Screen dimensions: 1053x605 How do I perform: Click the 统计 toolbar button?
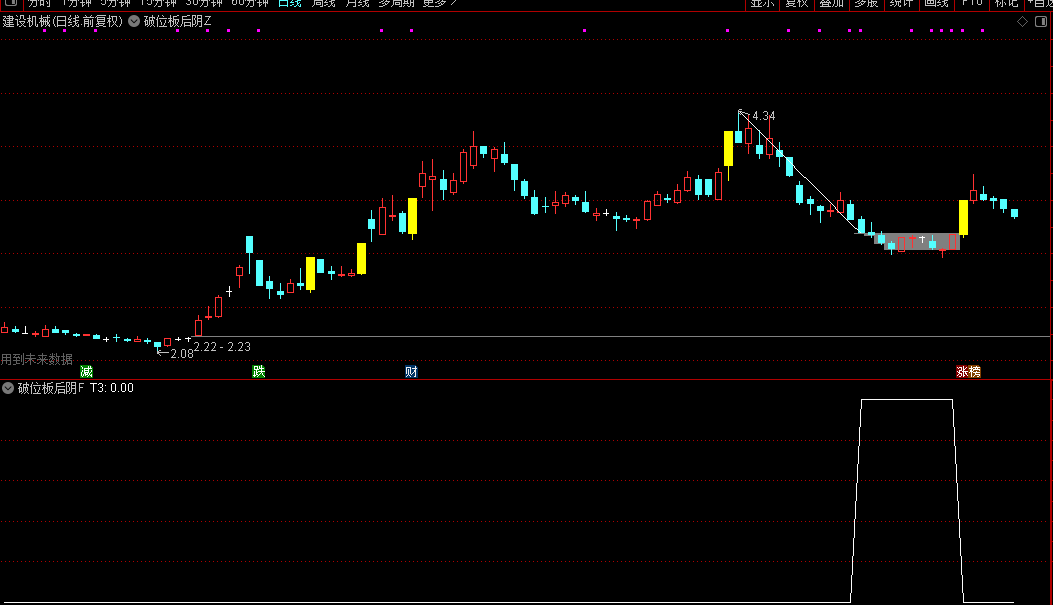point(901,3)
